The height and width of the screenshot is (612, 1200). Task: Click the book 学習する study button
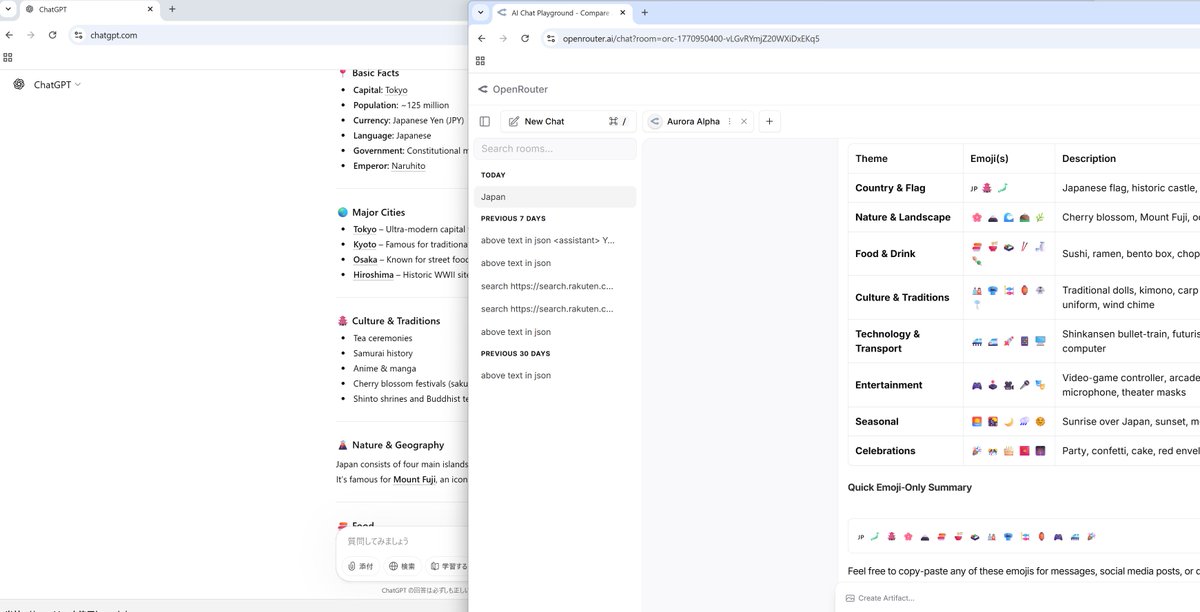pos(448,566)
